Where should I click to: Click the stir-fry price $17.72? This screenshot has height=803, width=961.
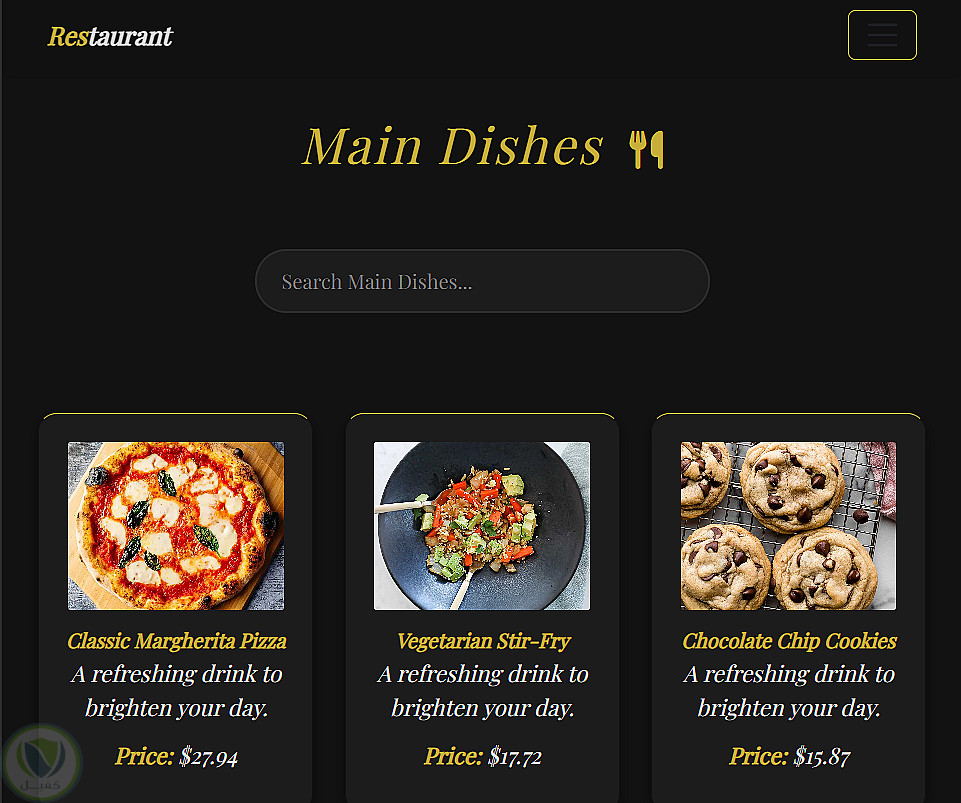(x=515, y=757)
